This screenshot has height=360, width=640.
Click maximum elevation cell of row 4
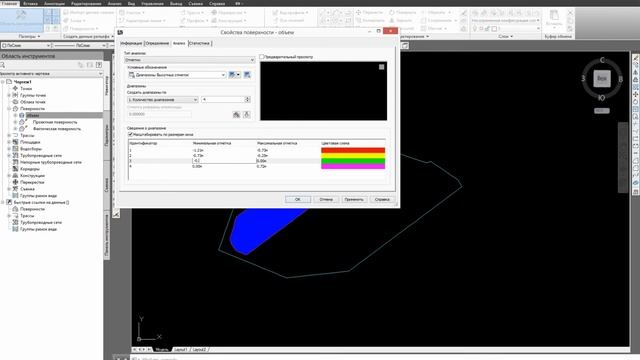click(262, 167)
